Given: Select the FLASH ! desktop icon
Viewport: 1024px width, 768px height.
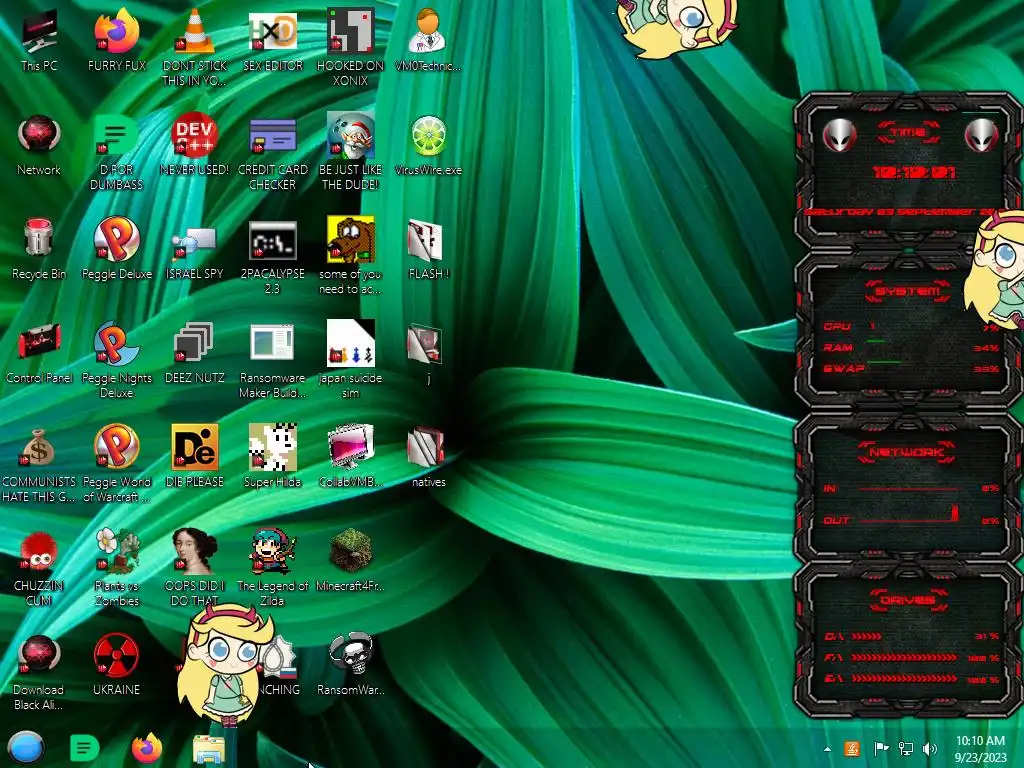Looking at the screenshot, I should (x=428, y=249).
